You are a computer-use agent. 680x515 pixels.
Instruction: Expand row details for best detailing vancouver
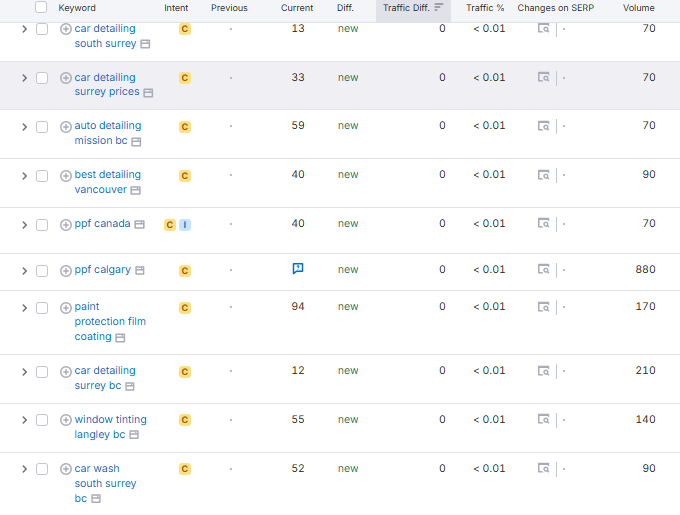tap(24, 176)
